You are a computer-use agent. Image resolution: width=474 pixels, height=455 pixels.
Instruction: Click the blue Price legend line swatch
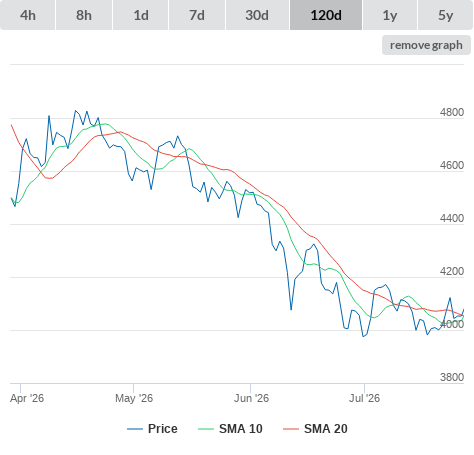(x=135, y=429)
